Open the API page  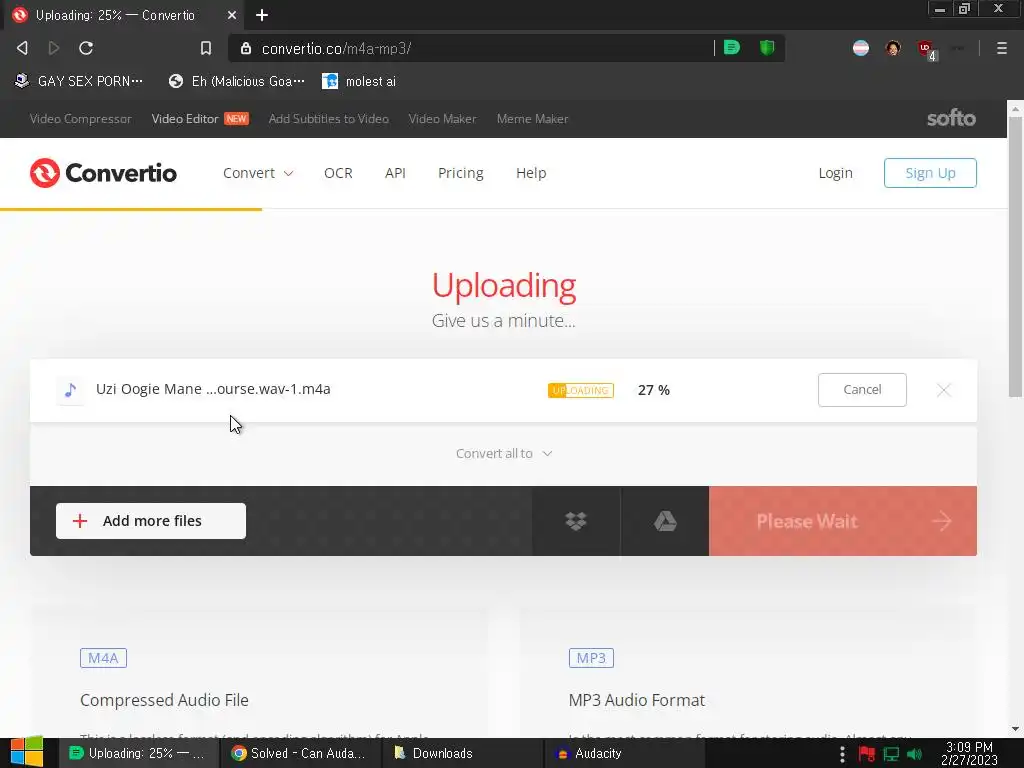point(395,173)
